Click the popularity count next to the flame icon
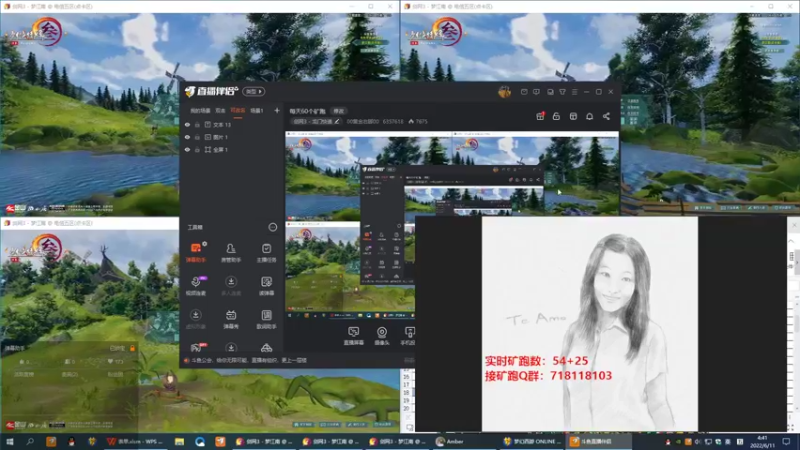Viewport: 800px width, 450px height. click(421, 121)
